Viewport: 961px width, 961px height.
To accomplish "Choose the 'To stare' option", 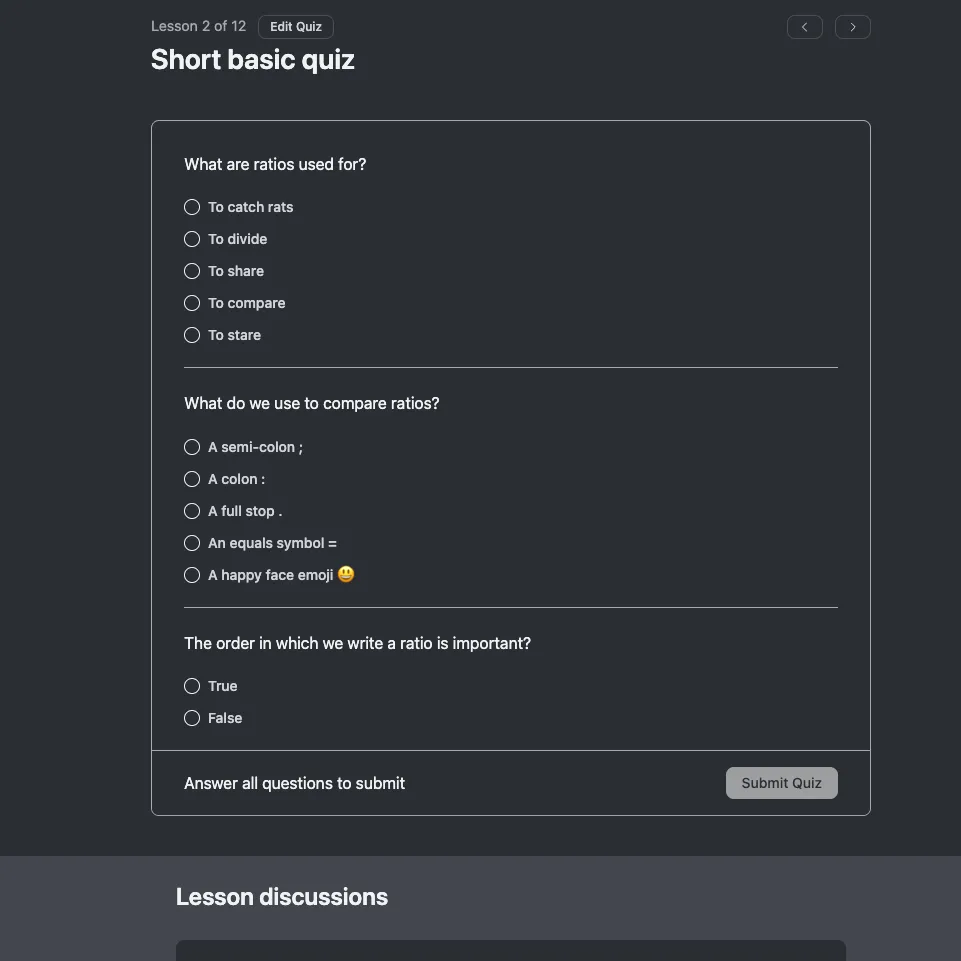I will tap(192, 335).
